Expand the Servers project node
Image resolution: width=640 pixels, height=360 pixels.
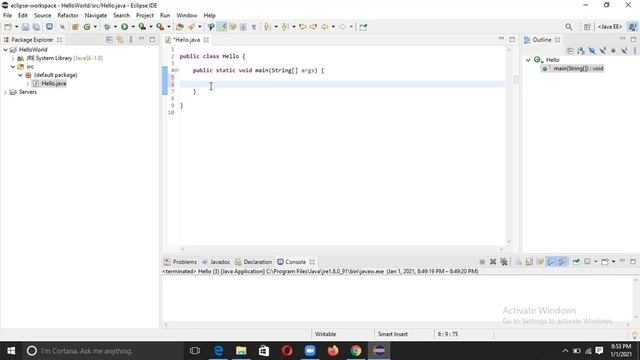(x=5, y=92)
